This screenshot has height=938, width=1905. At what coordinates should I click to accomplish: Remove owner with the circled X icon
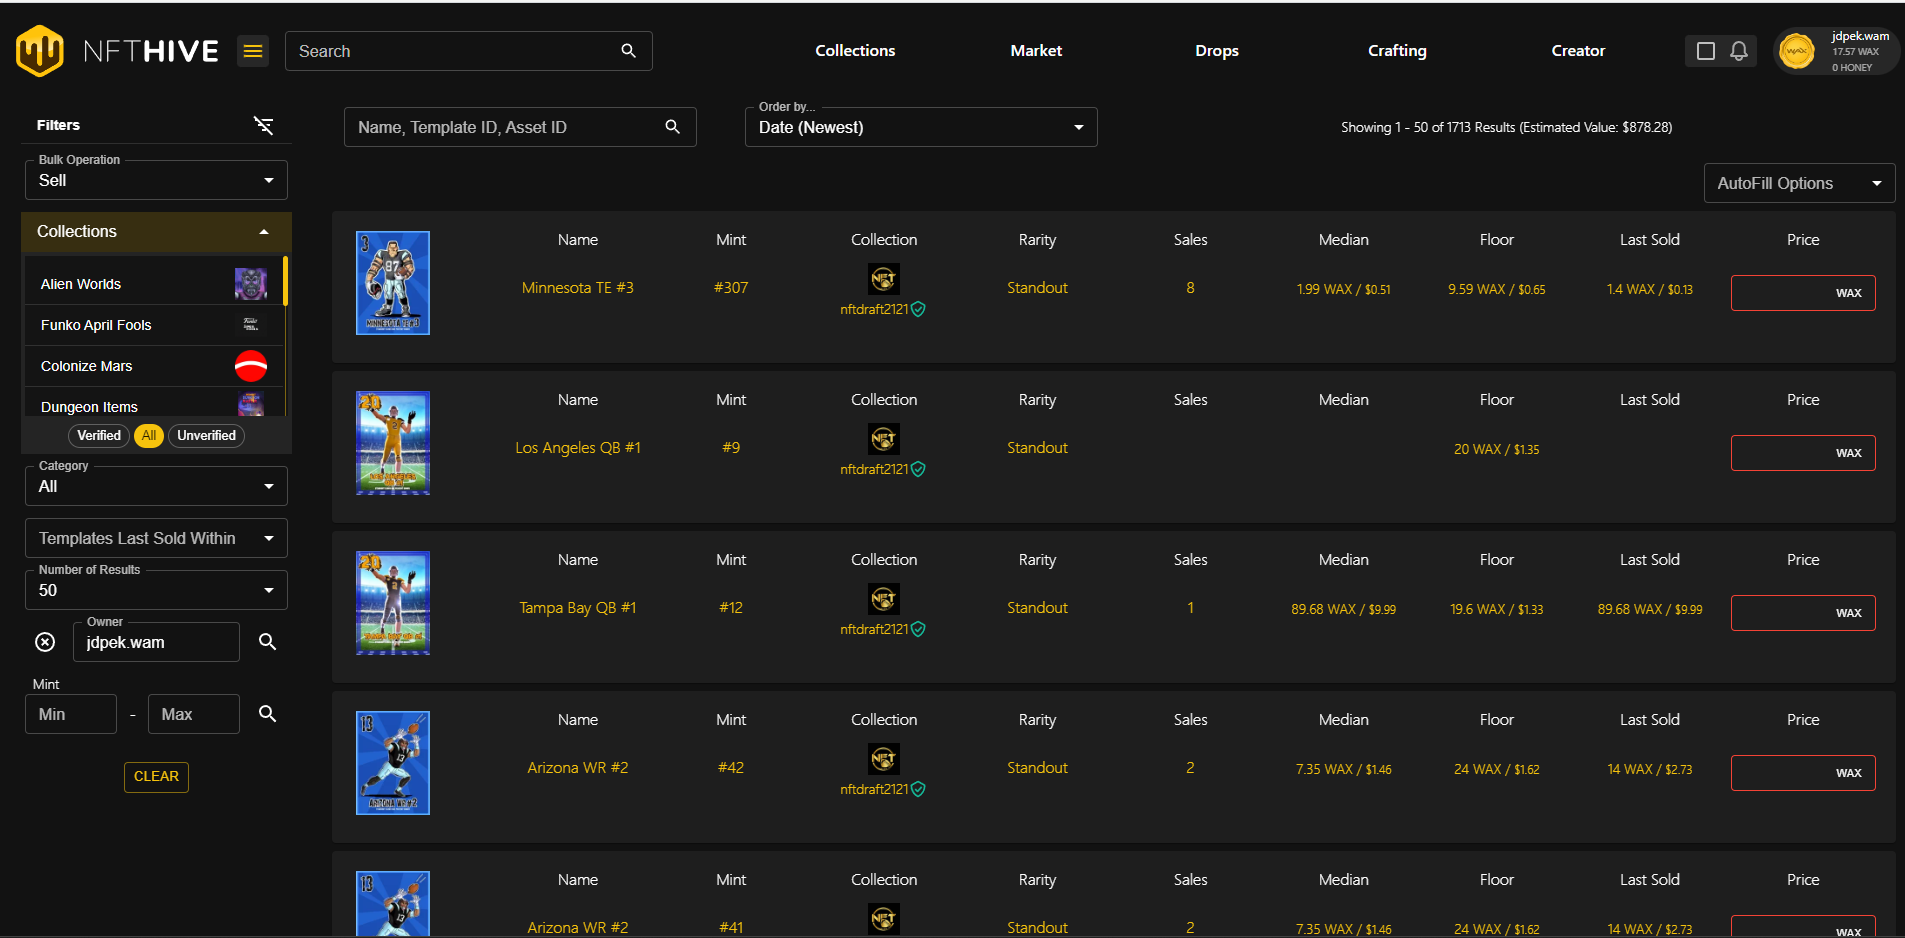[x=45, y=642]
